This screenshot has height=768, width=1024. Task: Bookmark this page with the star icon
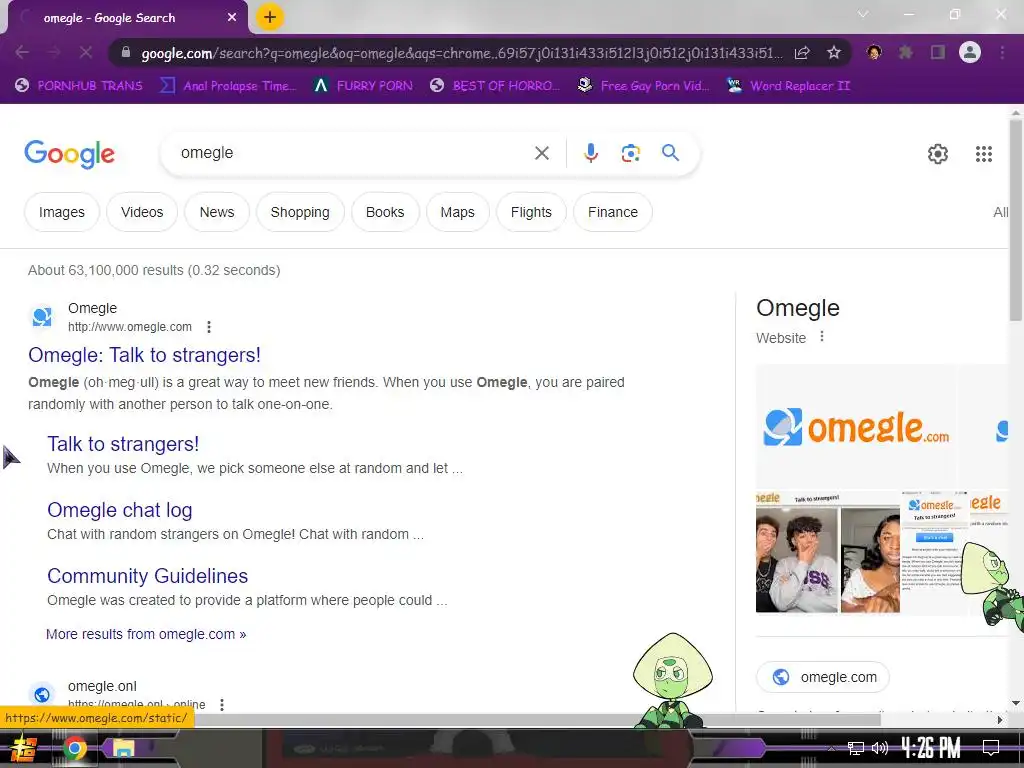[834, 53]
